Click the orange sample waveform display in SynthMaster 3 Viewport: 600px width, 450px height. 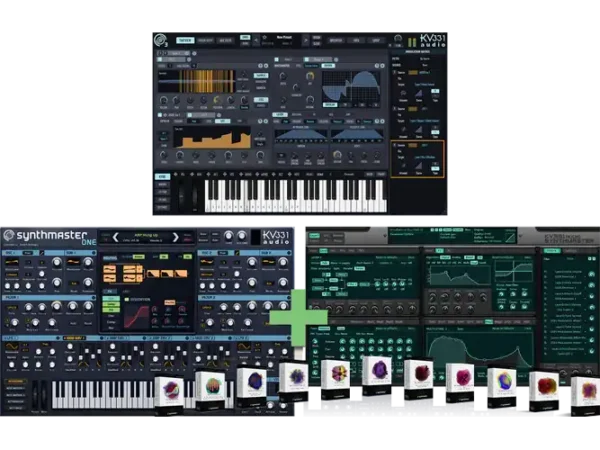(x=196, y=81)
